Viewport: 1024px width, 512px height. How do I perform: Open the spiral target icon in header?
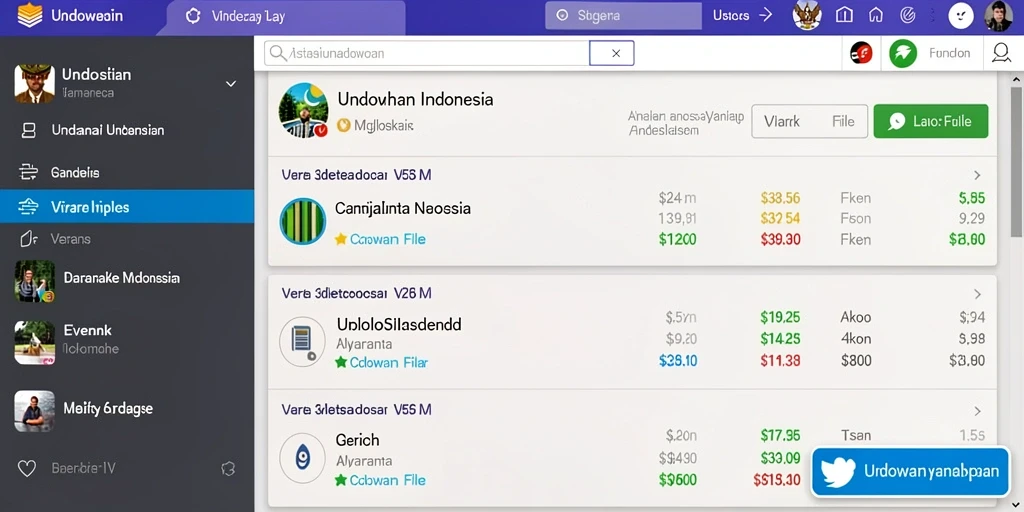pyautogui.click(x=908, y=15)
